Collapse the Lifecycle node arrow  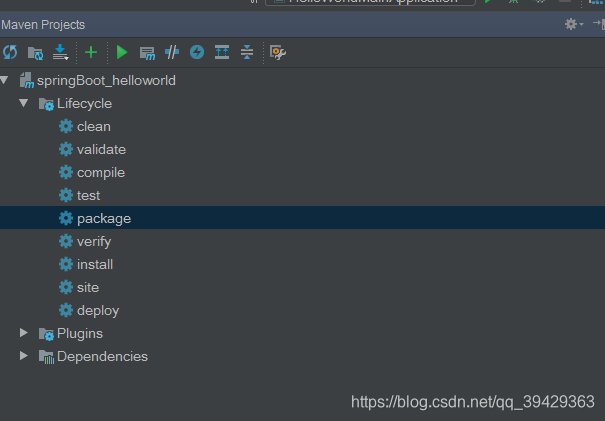tap(24, 103)
